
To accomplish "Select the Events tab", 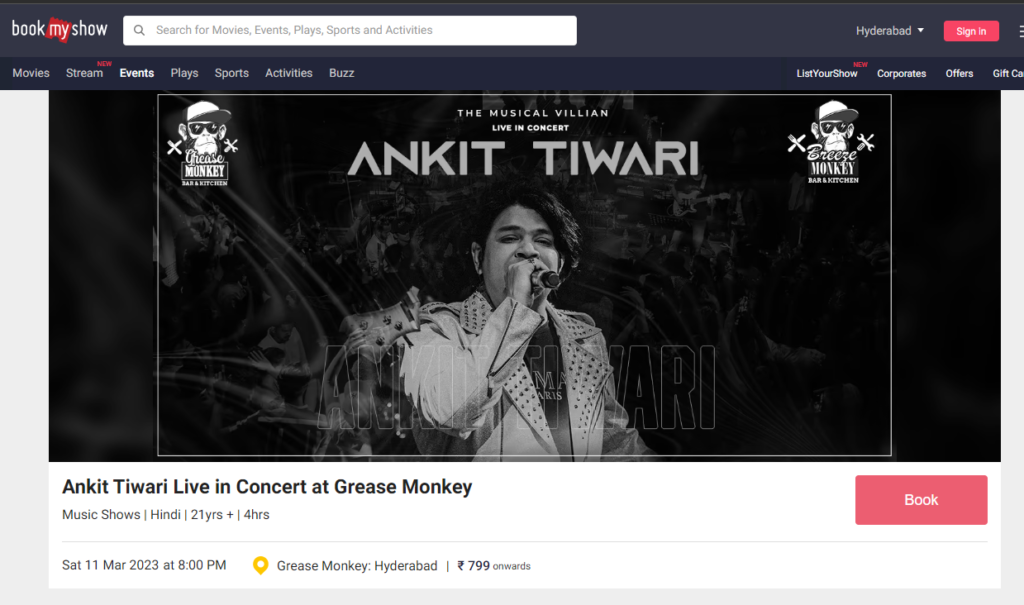I will (136, 73).
